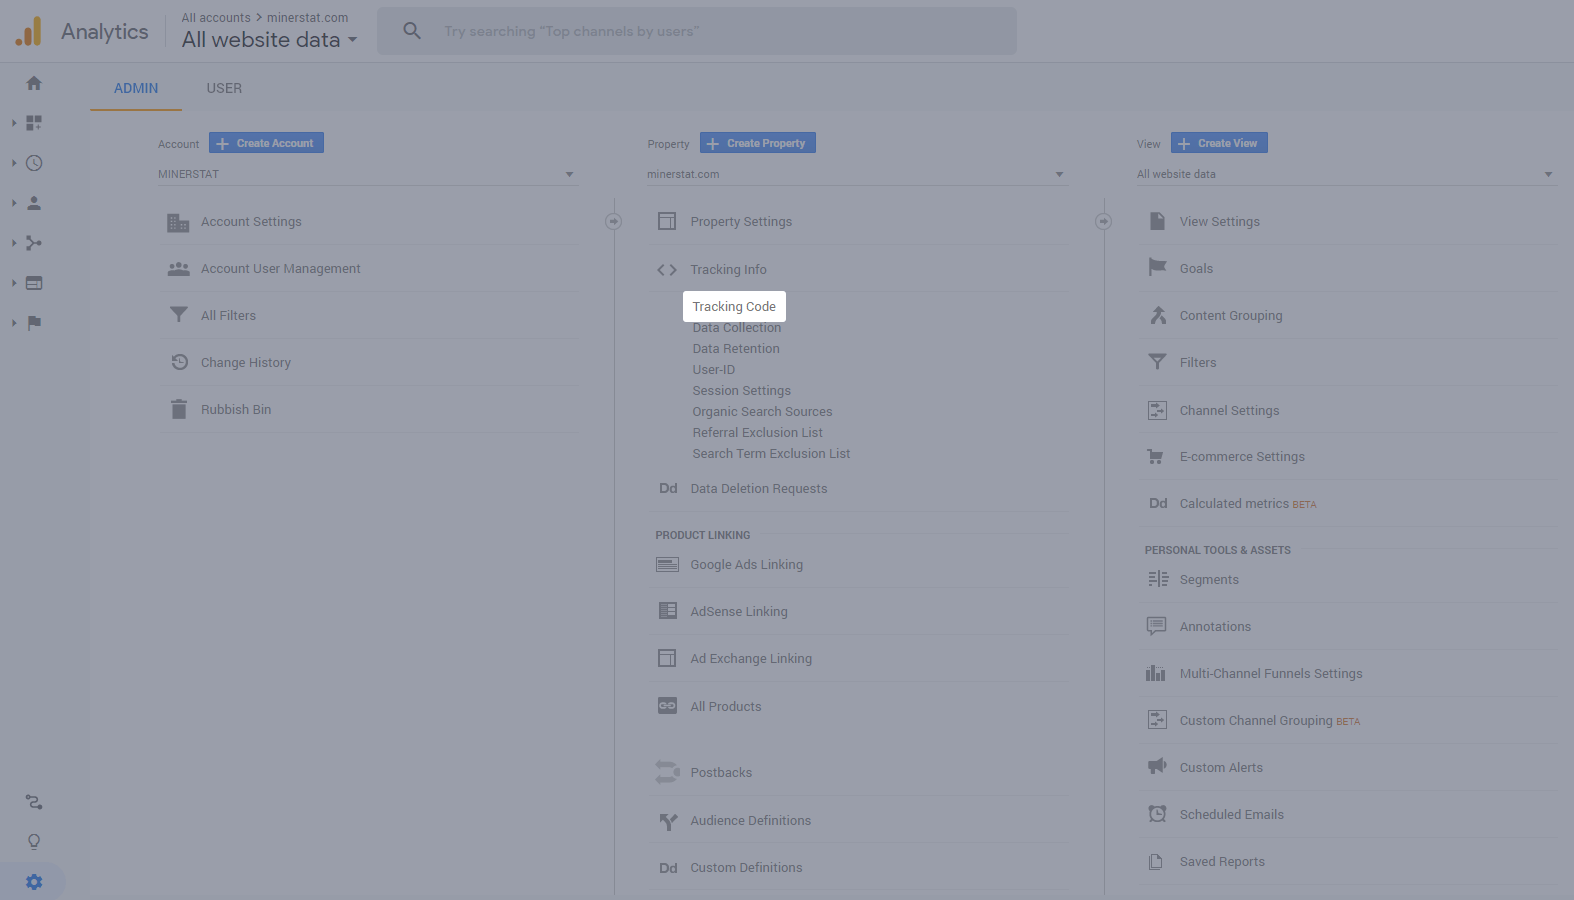The height and width of the screenshot is (900, 1574).
Task: Open User-ID under Tracking Info
Action: pyautogui.click(x=713, y=370)
